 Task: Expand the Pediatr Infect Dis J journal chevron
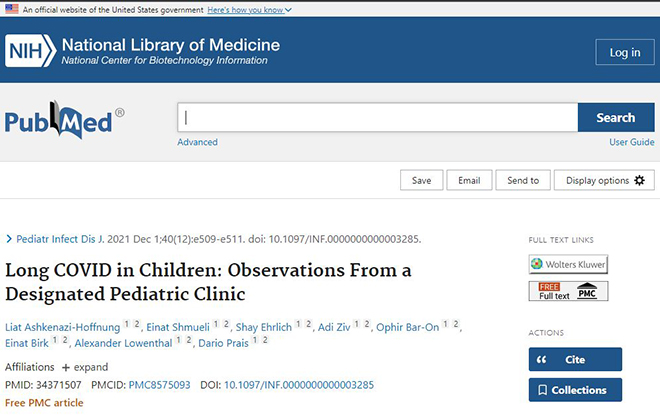coord(9,239)
